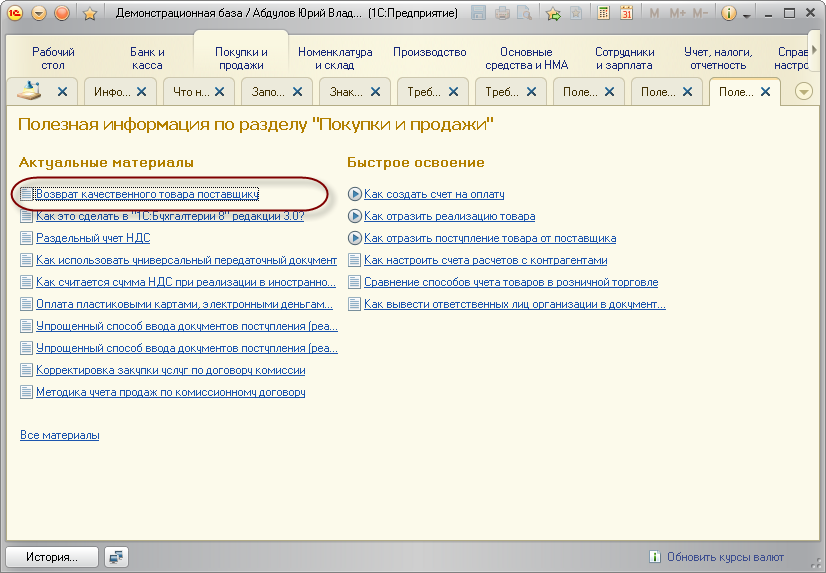Switch to Производство section
Screen dimensions: 826x573
click(429, 52)
